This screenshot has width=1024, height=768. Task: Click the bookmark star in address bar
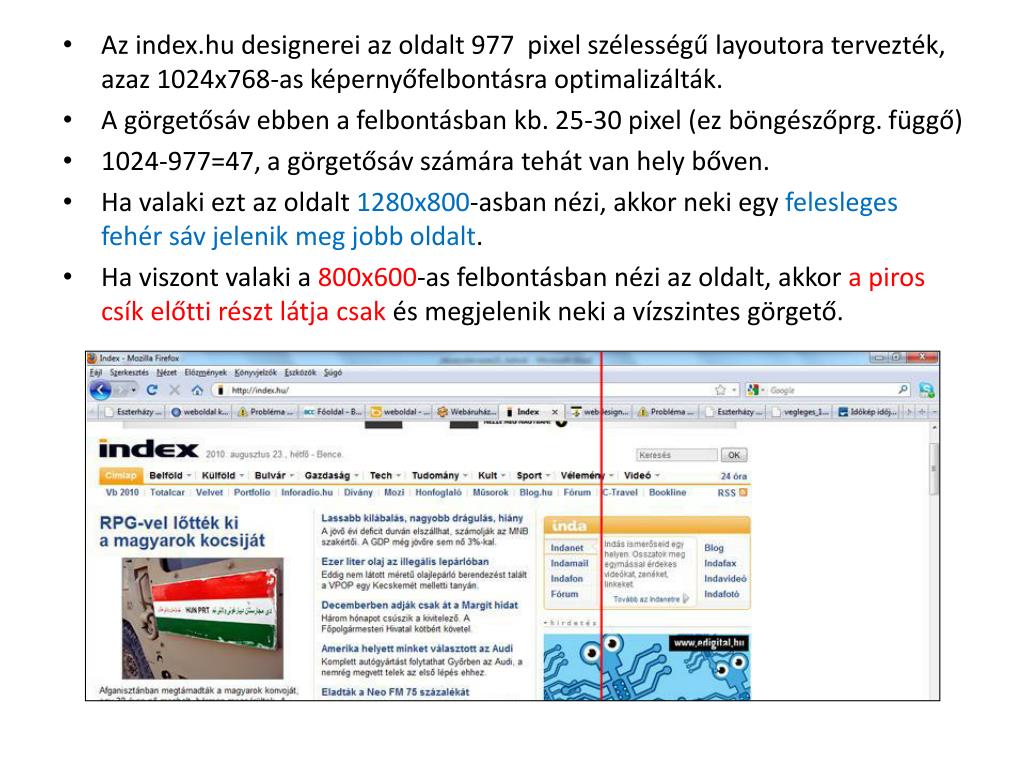coord(720,390)
